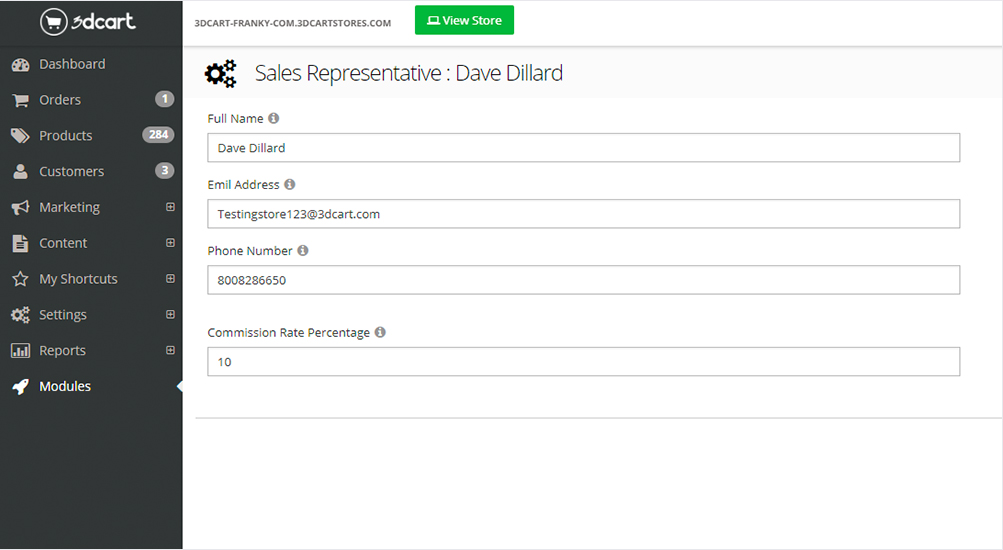Click the gears icon beside page title
Screen dimensions: 1003x550
(220, 73)
